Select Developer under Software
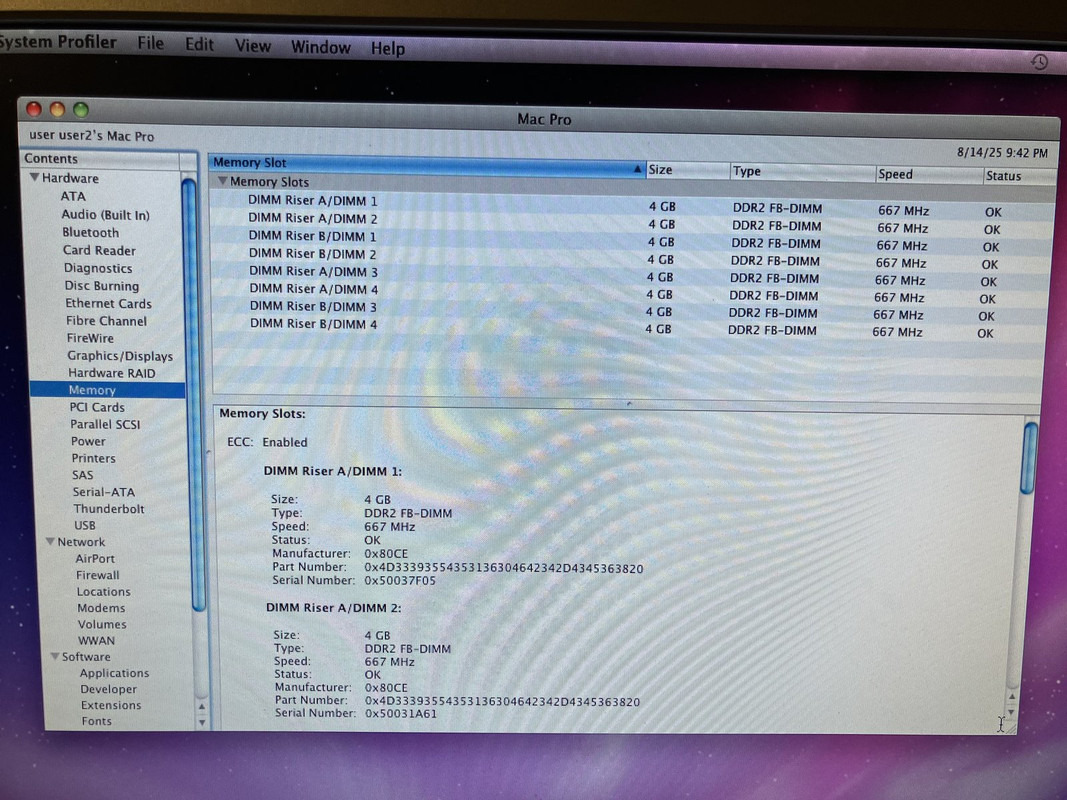The height and width of the screenshot is (800, 1067). (x=109, y=689)
